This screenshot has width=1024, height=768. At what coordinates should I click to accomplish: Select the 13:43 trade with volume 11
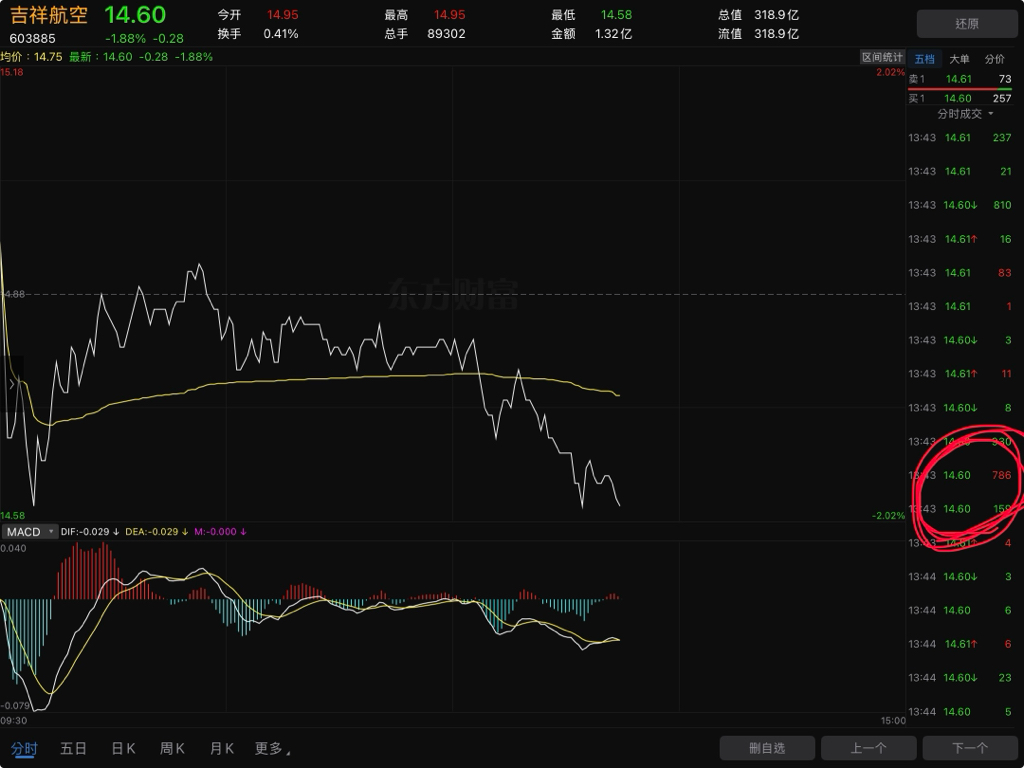click(959, 374)
